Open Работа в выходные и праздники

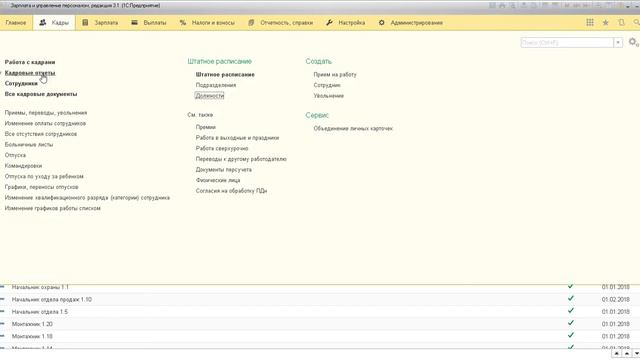(x=238, y=138)
